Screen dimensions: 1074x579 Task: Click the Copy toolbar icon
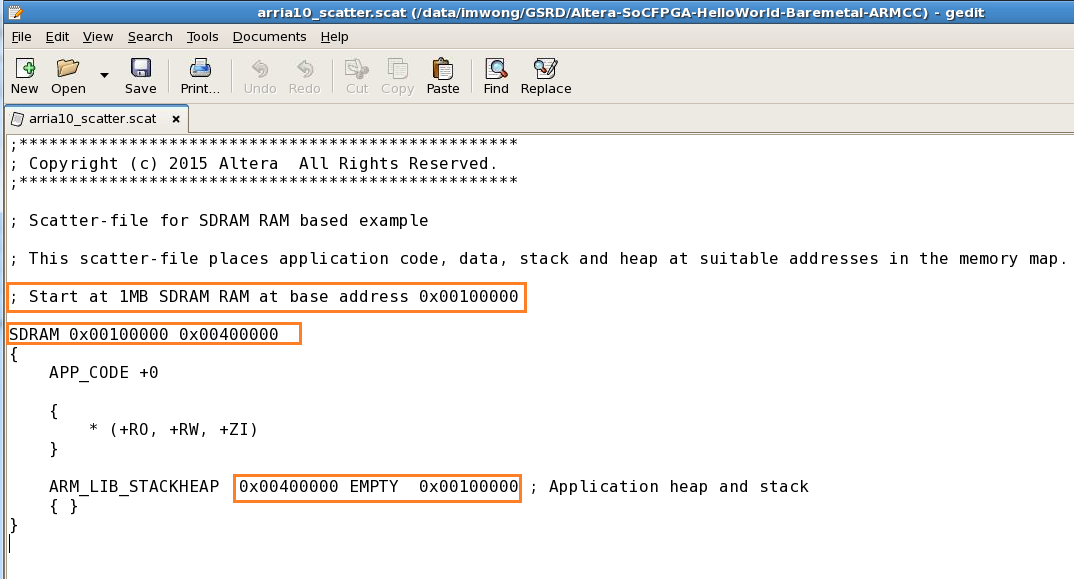[397, 69]
